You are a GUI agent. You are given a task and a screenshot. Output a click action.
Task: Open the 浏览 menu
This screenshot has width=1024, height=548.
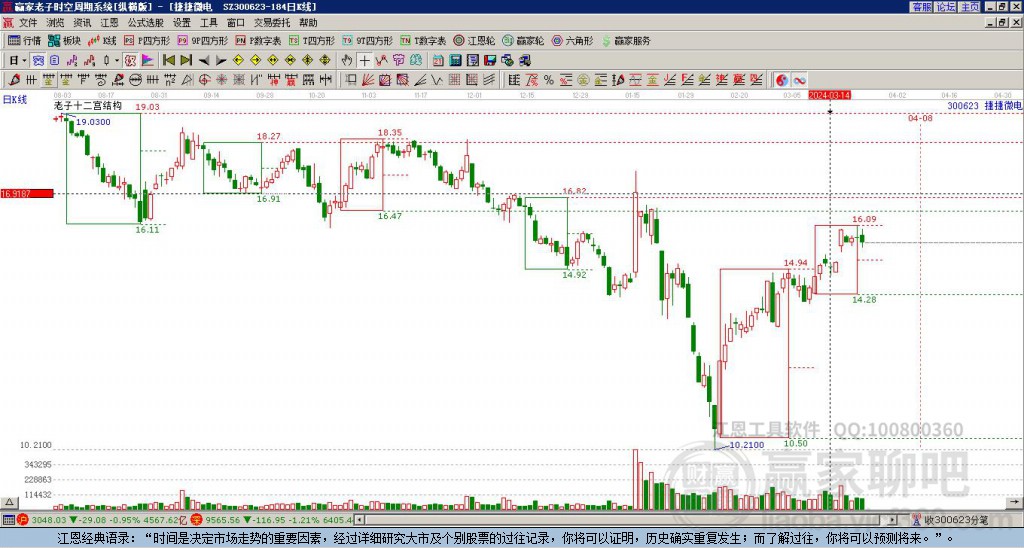[56, 23]
